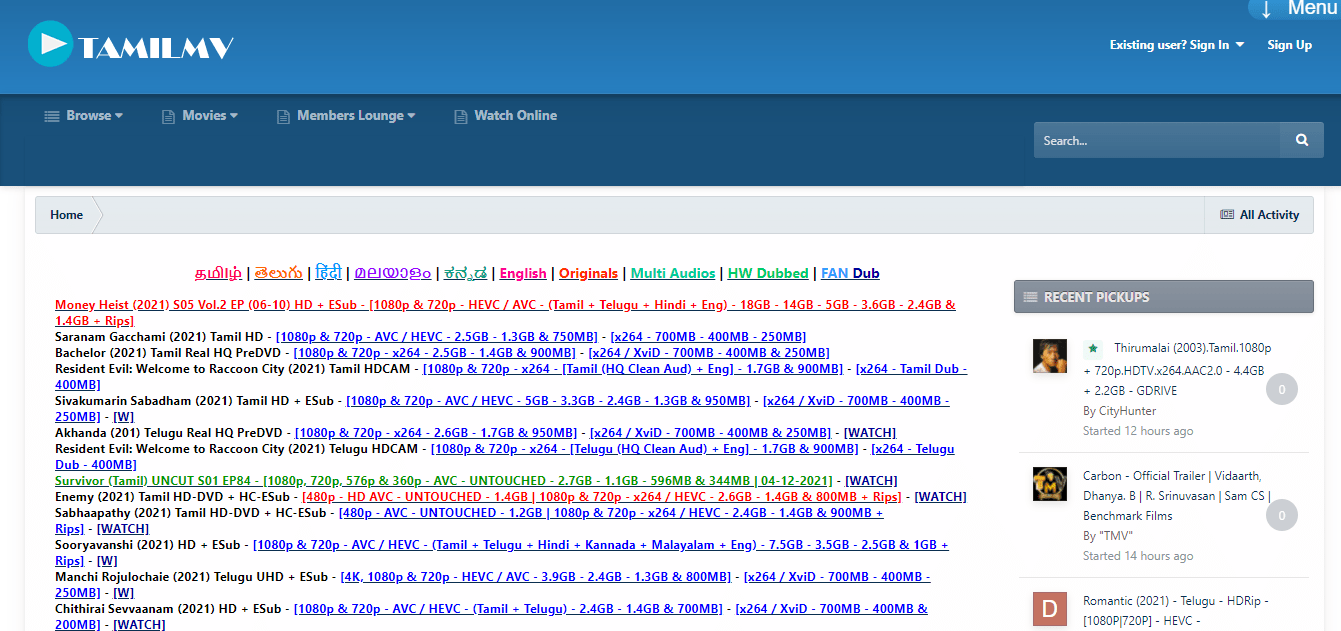Click reply count bubble on Thirumalai post
Viewport: 1341px width, 631px height.
[1281, 389]
